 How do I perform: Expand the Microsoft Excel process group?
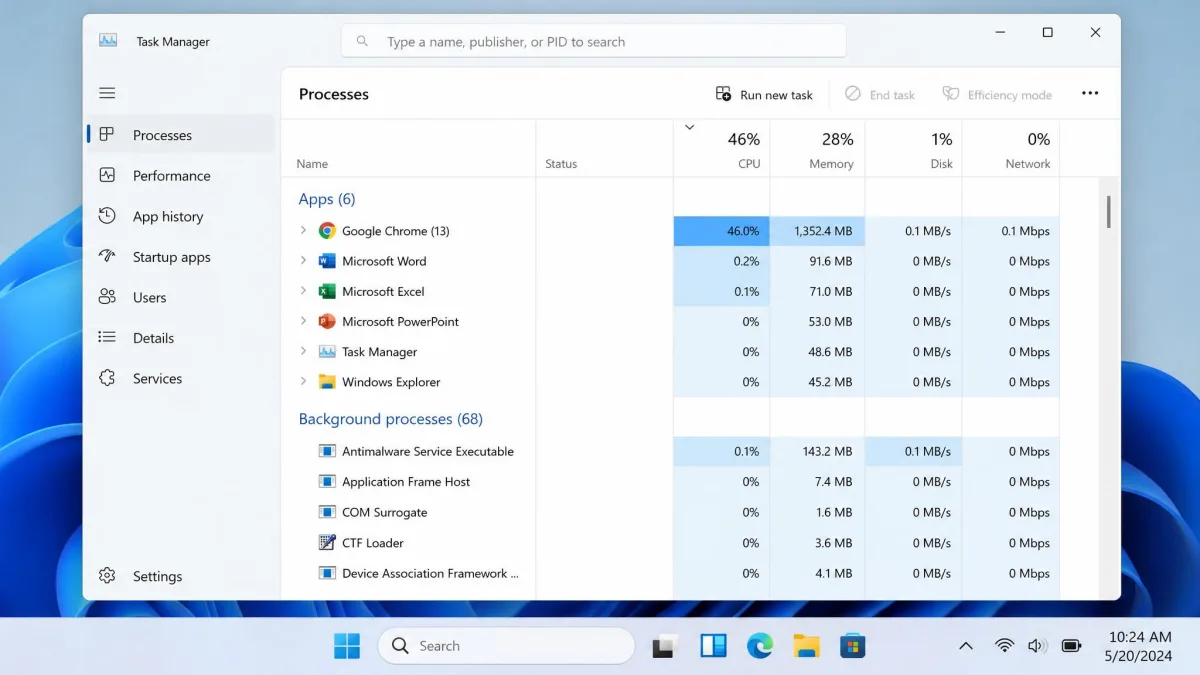pos(303,291)
